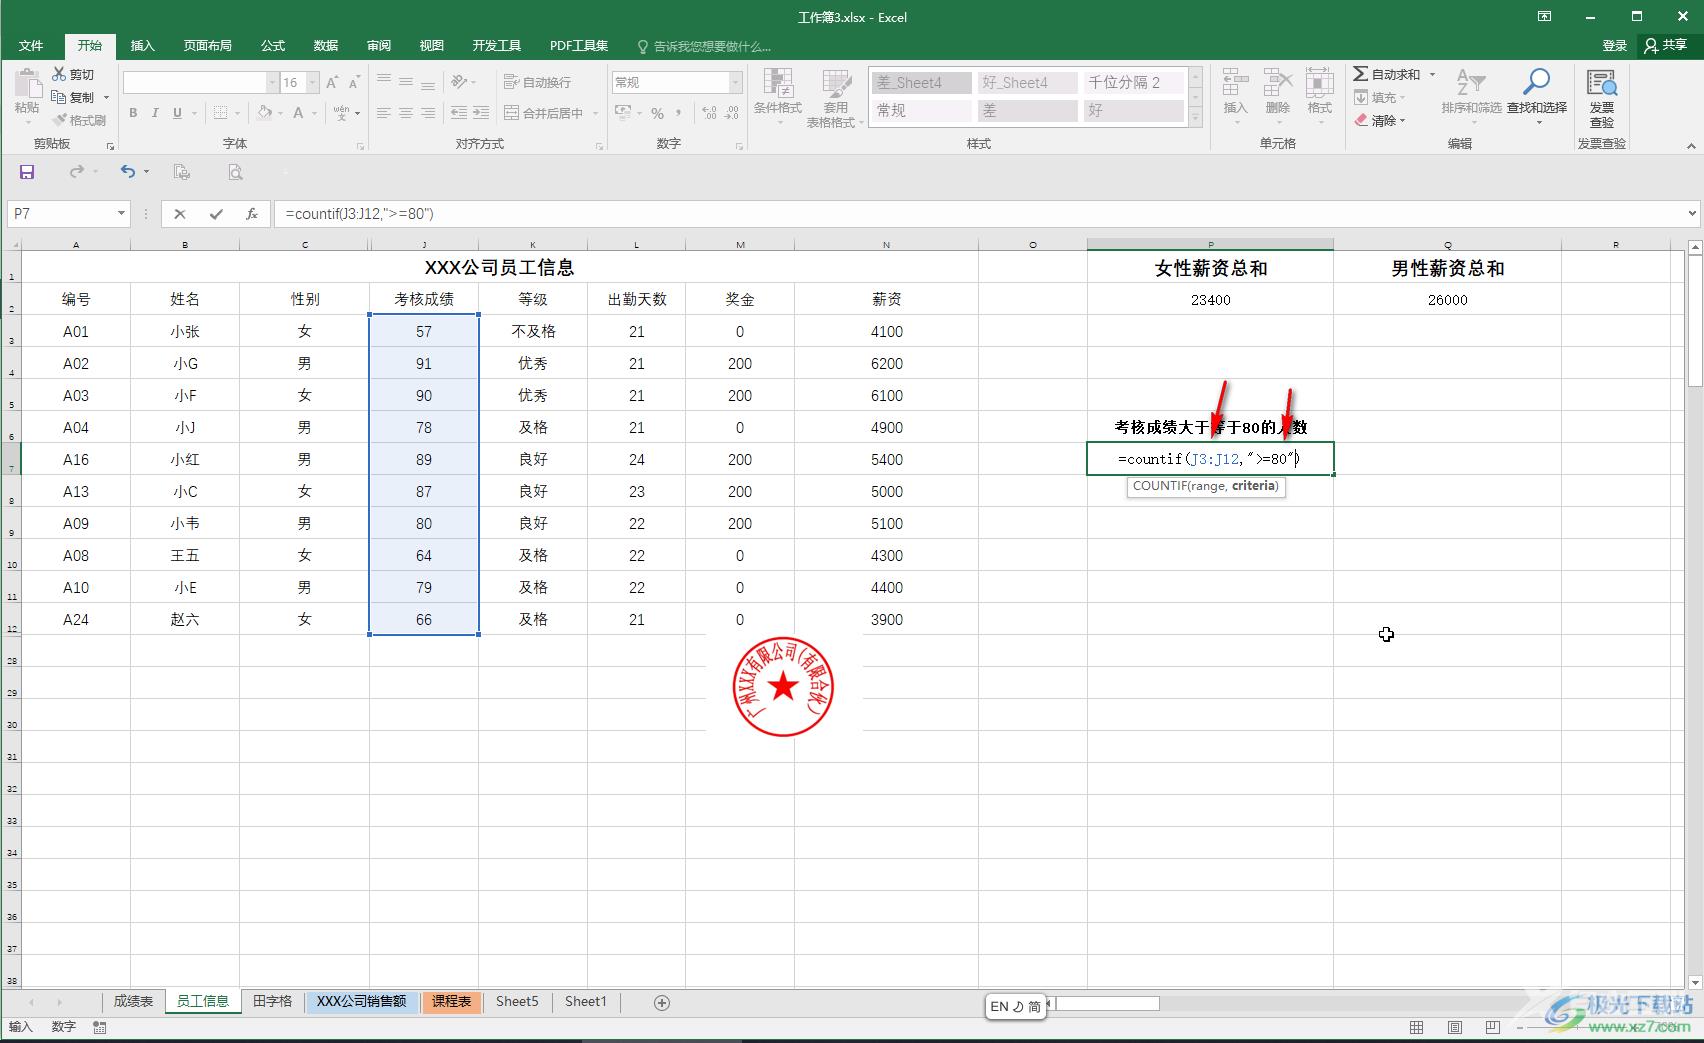Click the Format cells icon
Image resolution: width=1704 pixels, height=1043 pixels.
click(x=1319, y=84)
